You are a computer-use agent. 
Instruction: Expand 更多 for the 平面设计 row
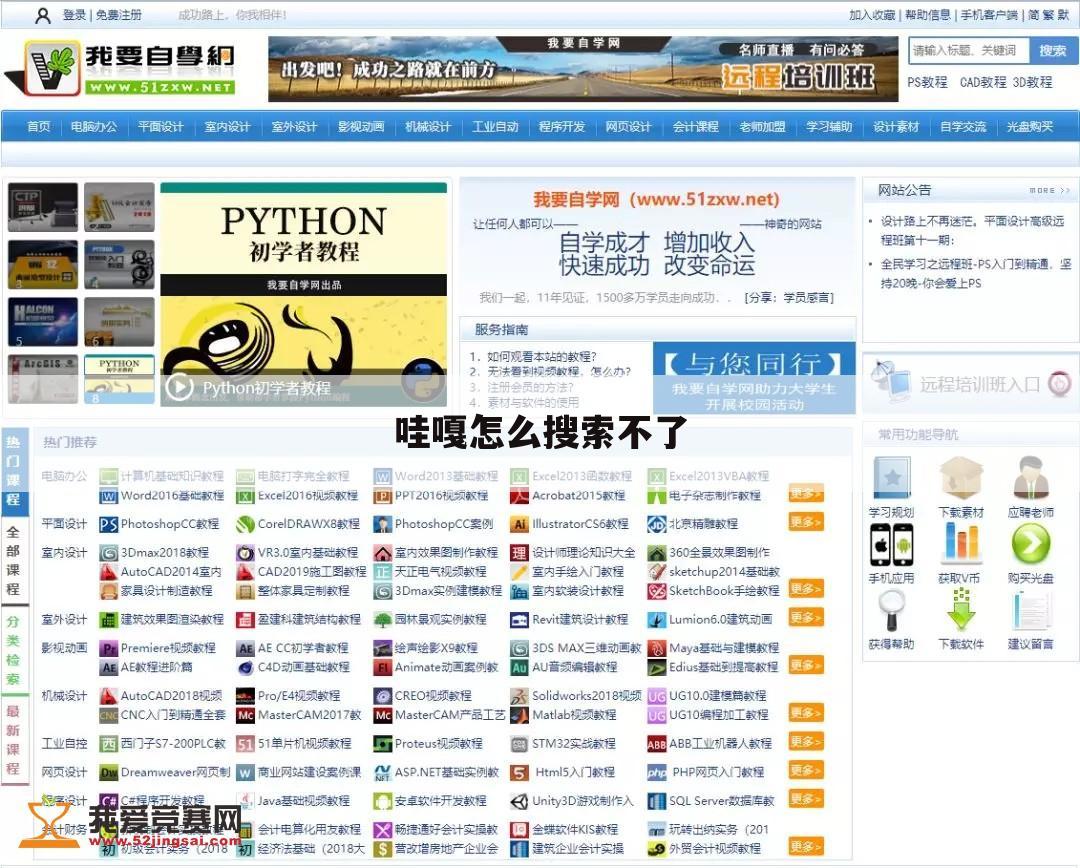tap(806, 522)
